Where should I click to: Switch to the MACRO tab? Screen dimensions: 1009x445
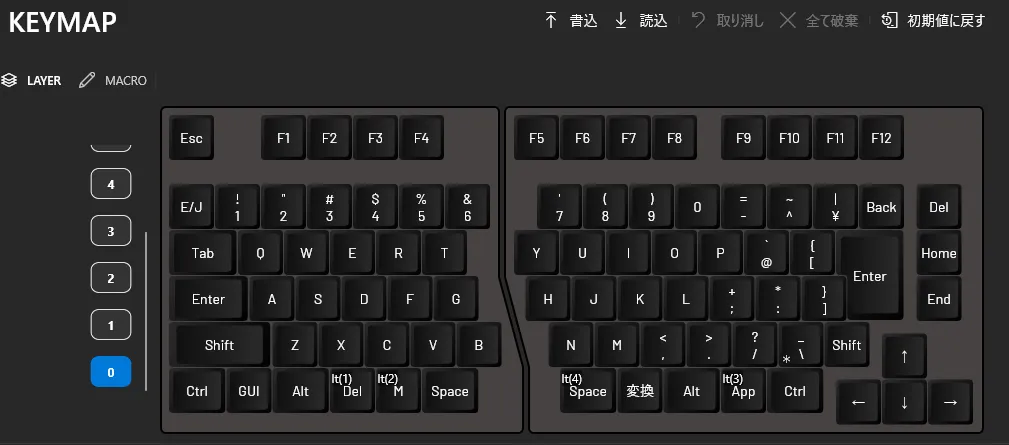[113, 81]
